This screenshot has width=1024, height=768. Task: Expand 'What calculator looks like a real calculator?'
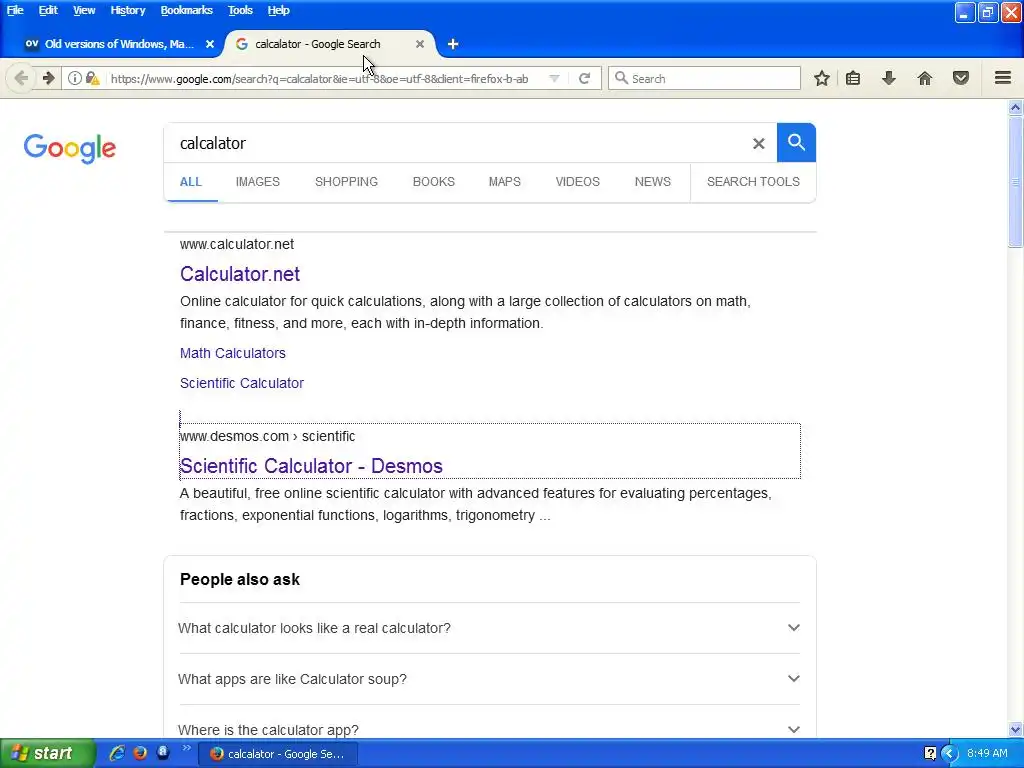[x=489, y=628]
